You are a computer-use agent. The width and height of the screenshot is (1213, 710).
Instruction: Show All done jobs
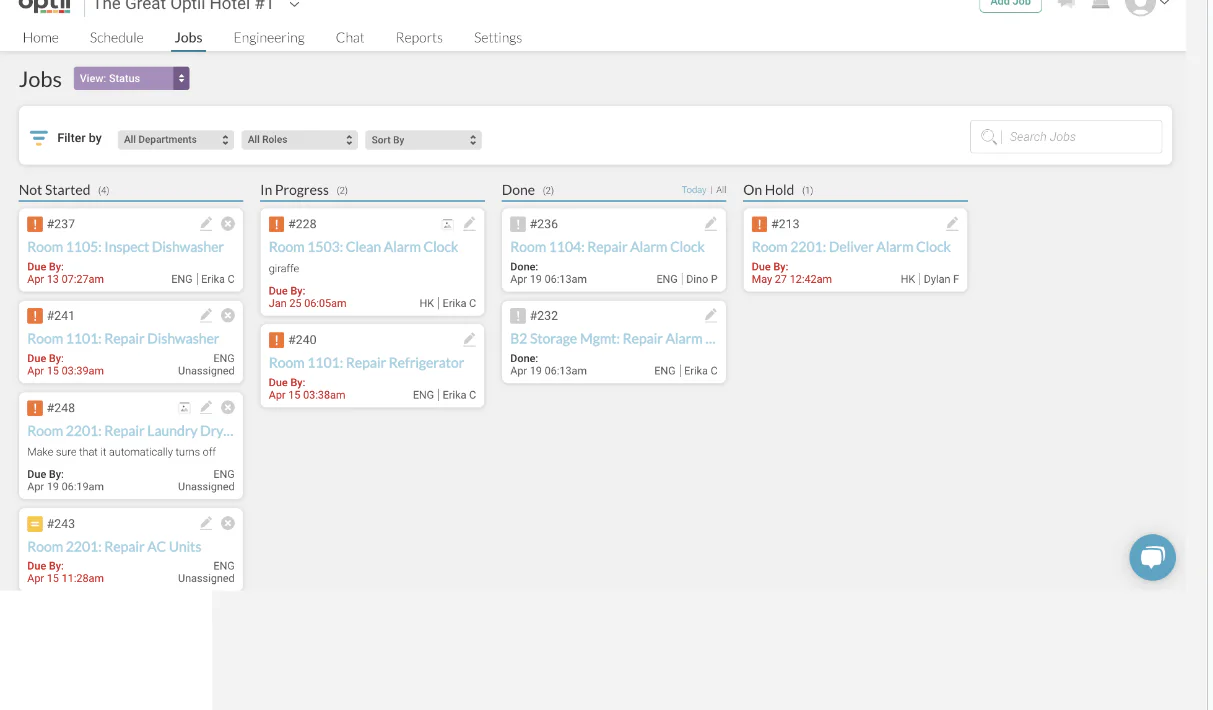[x=721, y=190]
